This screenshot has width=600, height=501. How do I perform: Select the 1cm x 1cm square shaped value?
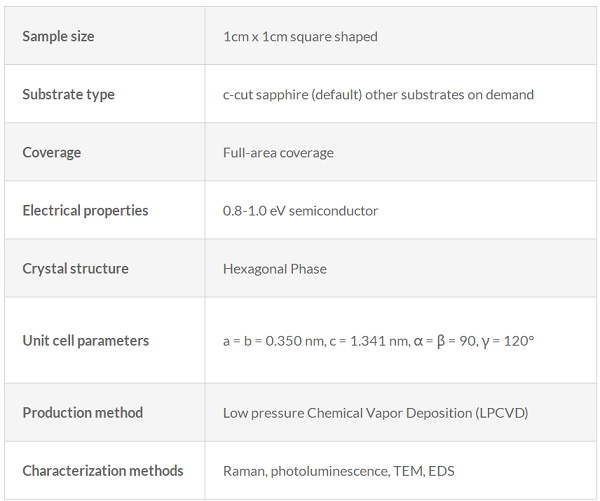coord(300,37)
